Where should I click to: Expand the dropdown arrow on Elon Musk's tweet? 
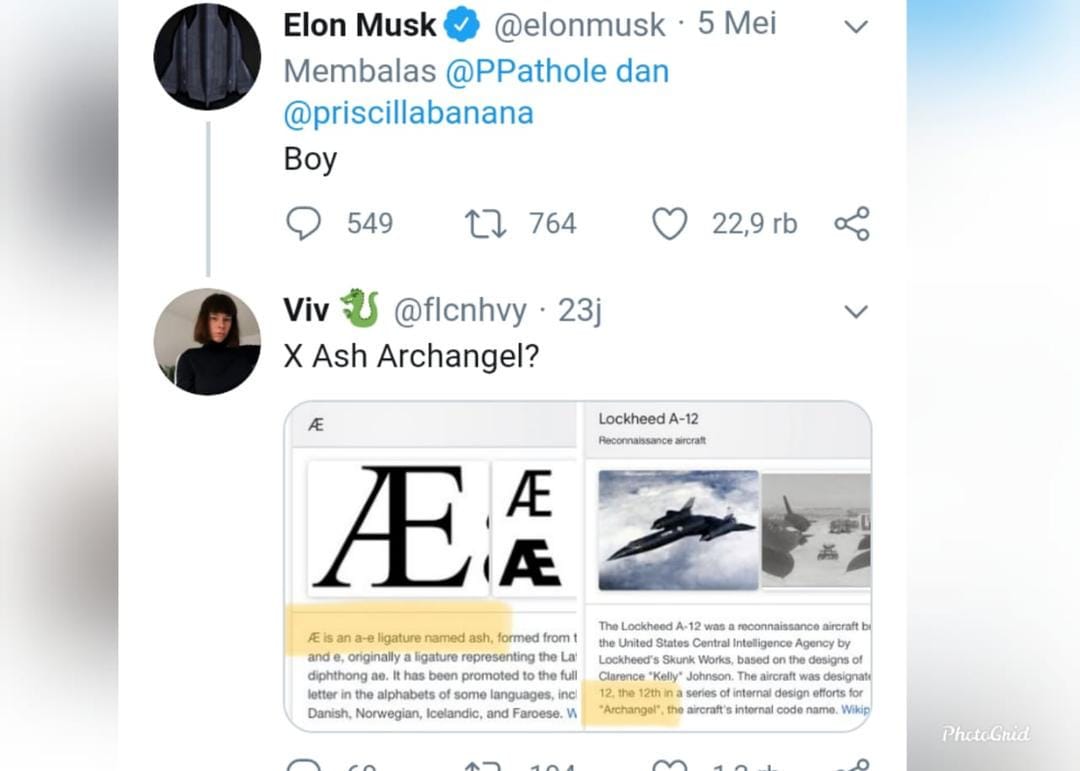click(x=856, y=26)
